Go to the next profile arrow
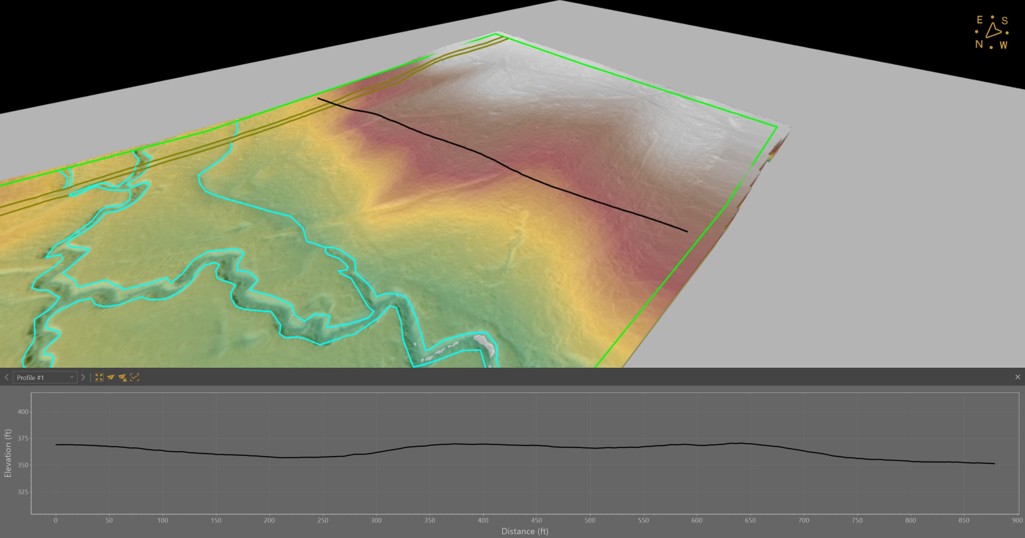 [x=83, y=377]
